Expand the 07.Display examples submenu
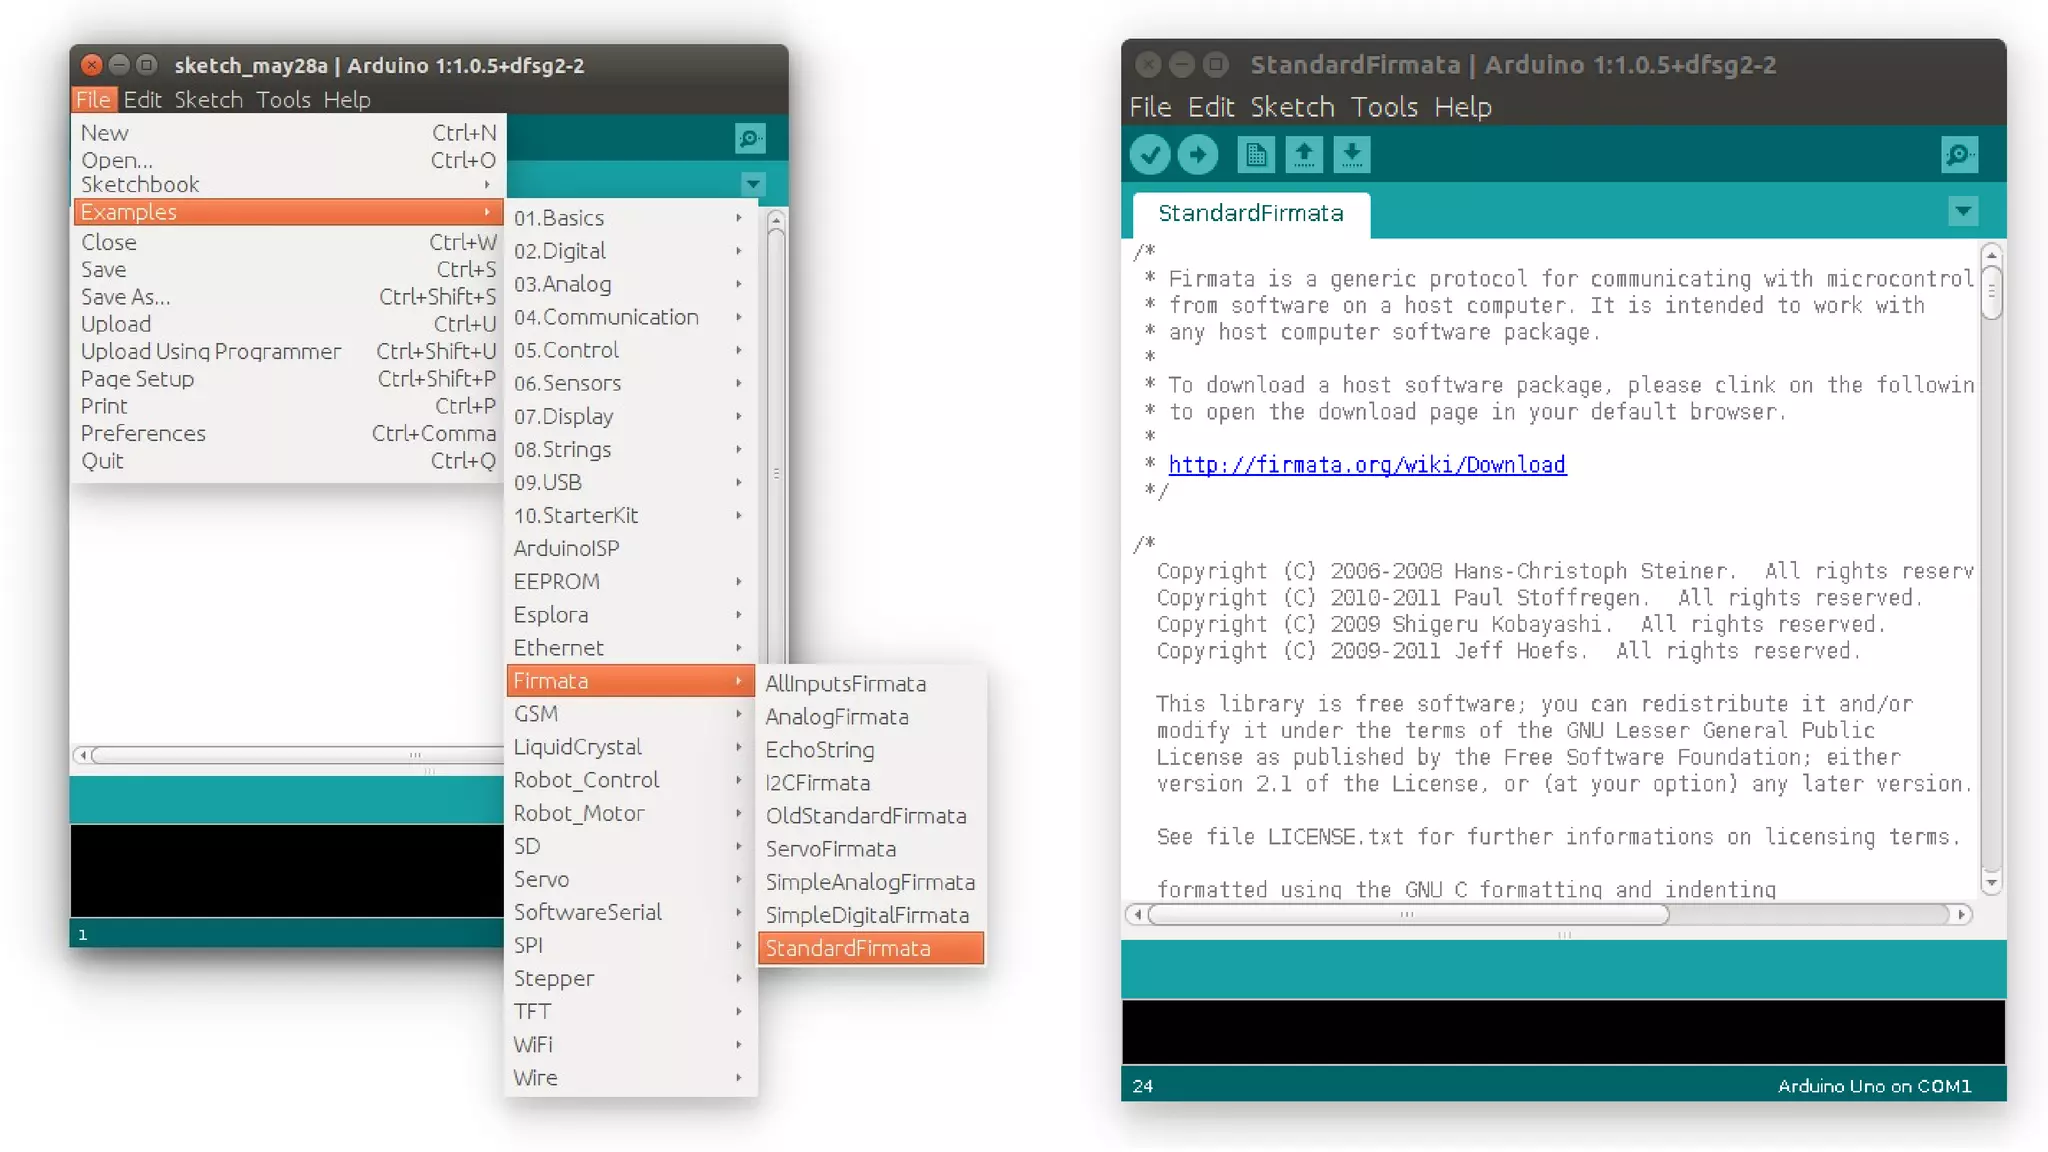The height and width of the screenshot is (1152, 2048). [x=631, y=416]
